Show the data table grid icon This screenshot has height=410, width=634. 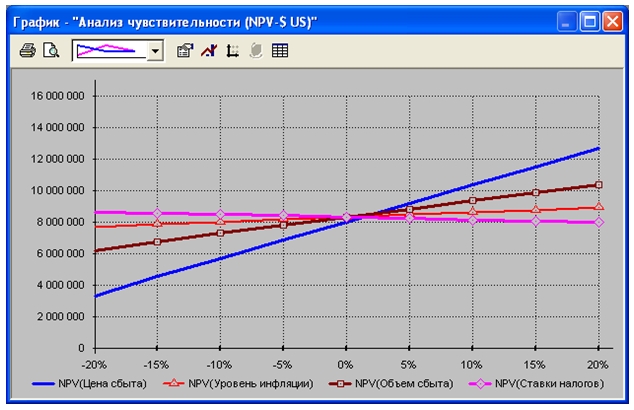280,51
